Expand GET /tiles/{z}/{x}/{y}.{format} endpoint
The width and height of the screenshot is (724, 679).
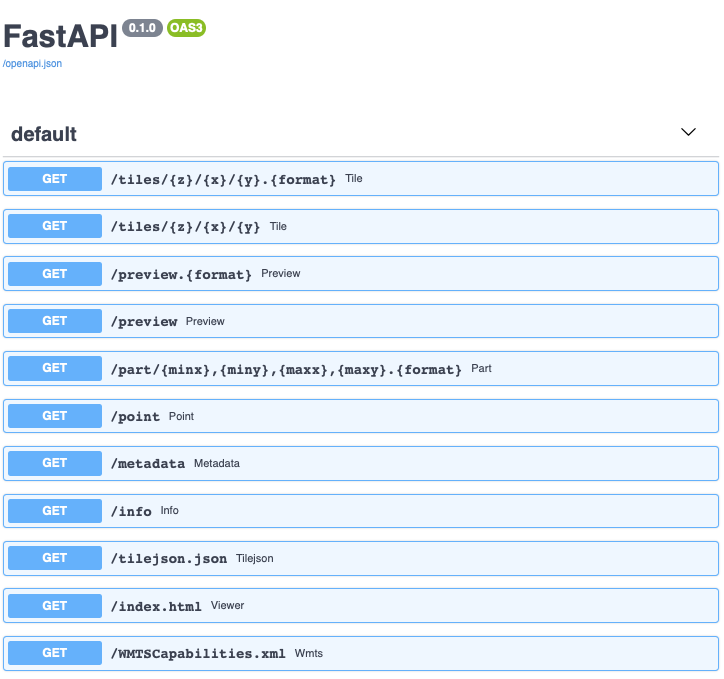361,179
